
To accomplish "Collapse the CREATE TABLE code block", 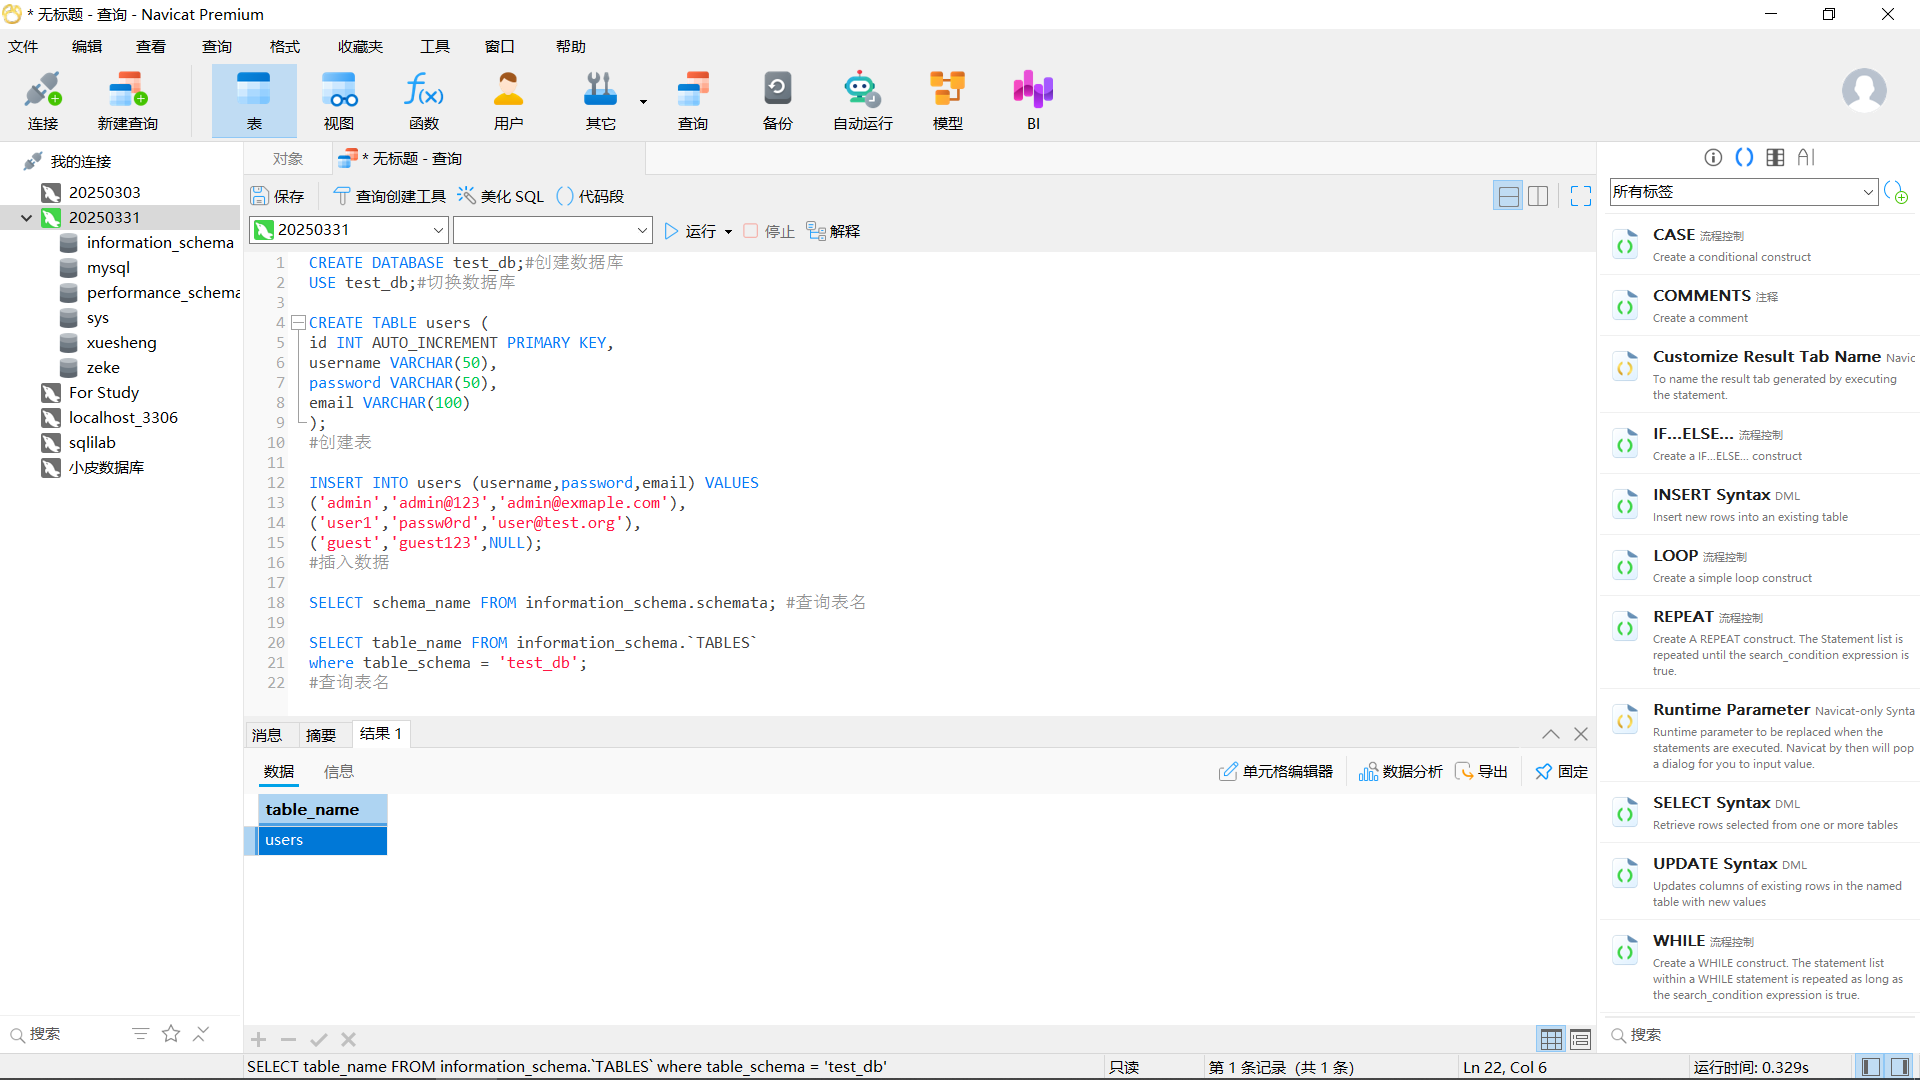I will pos(298,323).
